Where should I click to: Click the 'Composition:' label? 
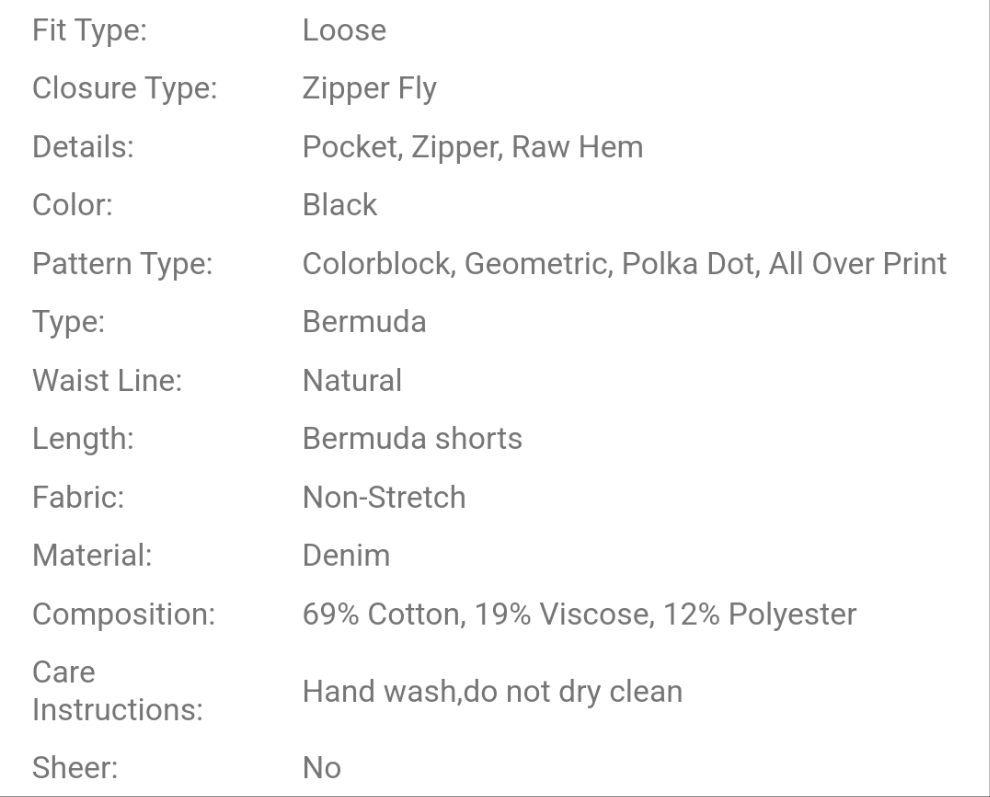tap(124, 613)
